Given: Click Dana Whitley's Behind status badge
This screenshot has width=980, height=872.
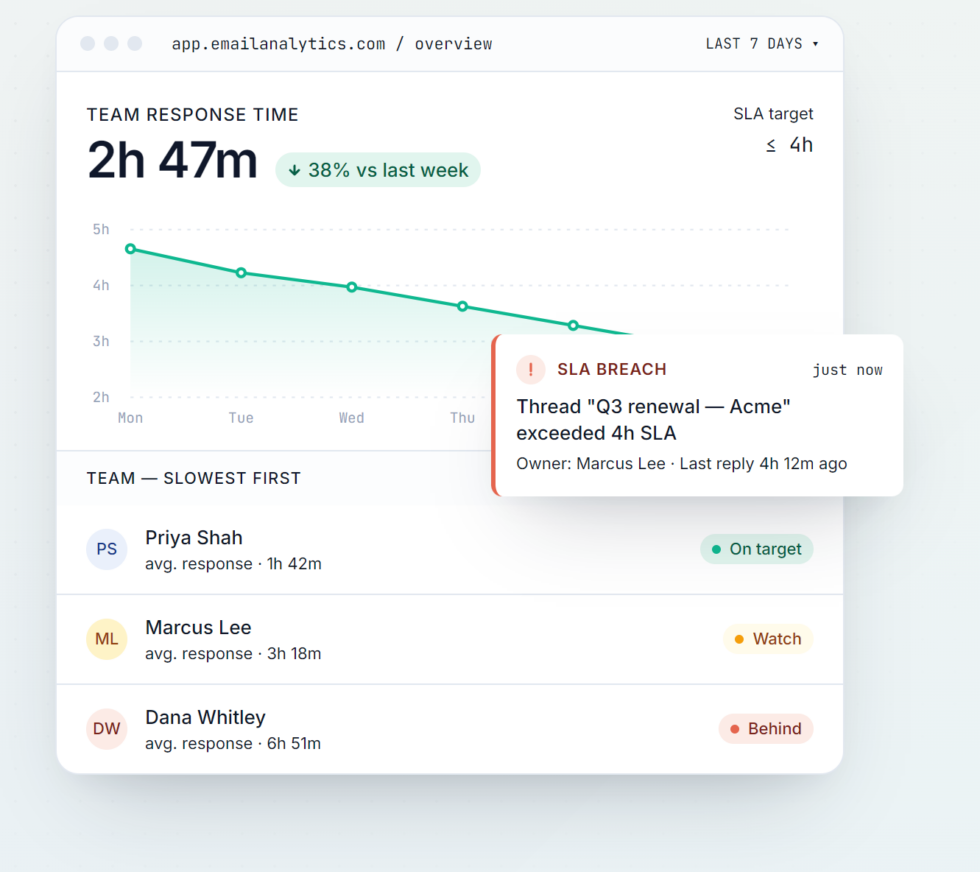Looking at the screenshot, I should [x=766, y=729].
